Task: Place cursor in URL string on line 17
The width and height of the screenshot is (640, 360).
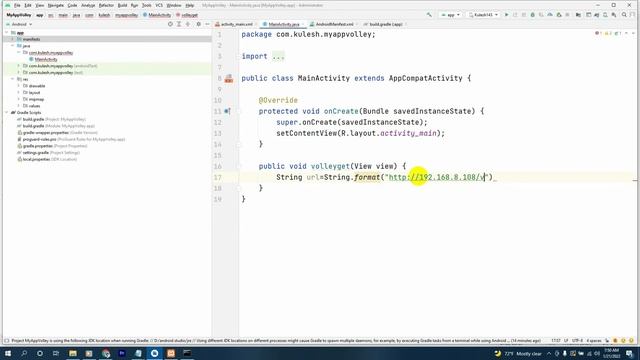Action: pyautogui.click(x=437, y=177)
